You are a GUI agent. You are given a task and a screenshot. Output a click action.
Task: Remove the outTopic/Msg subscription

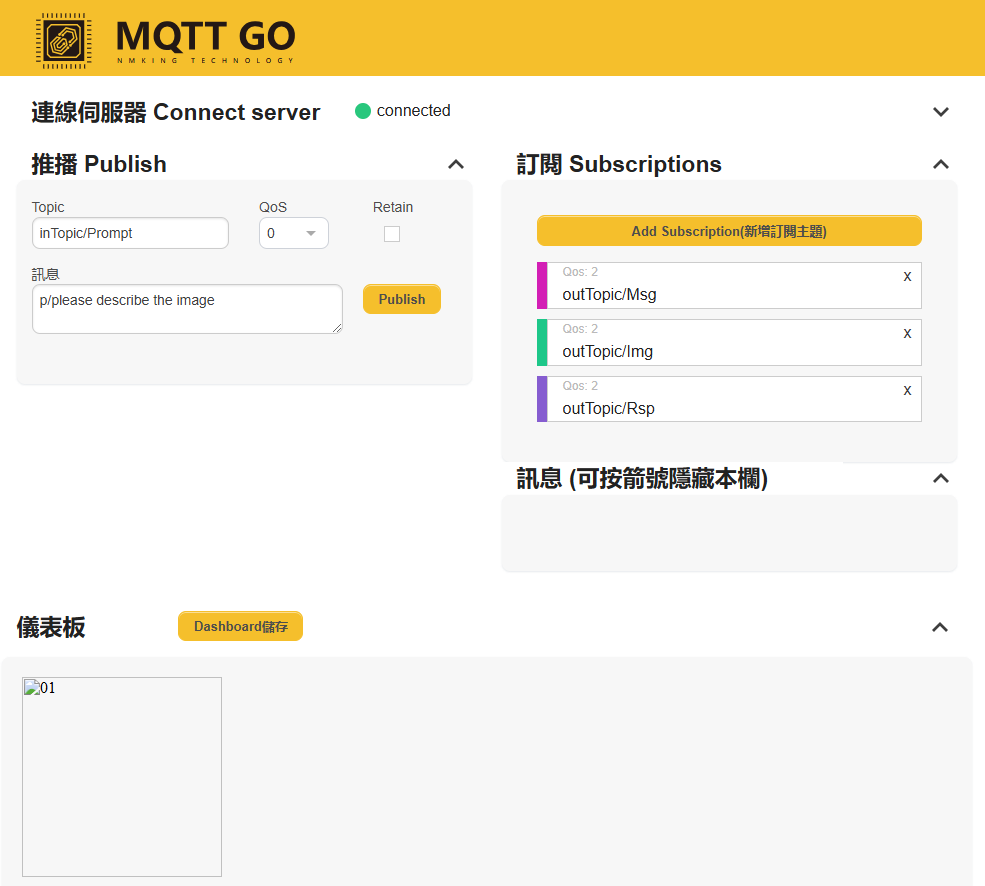[907, 276]
